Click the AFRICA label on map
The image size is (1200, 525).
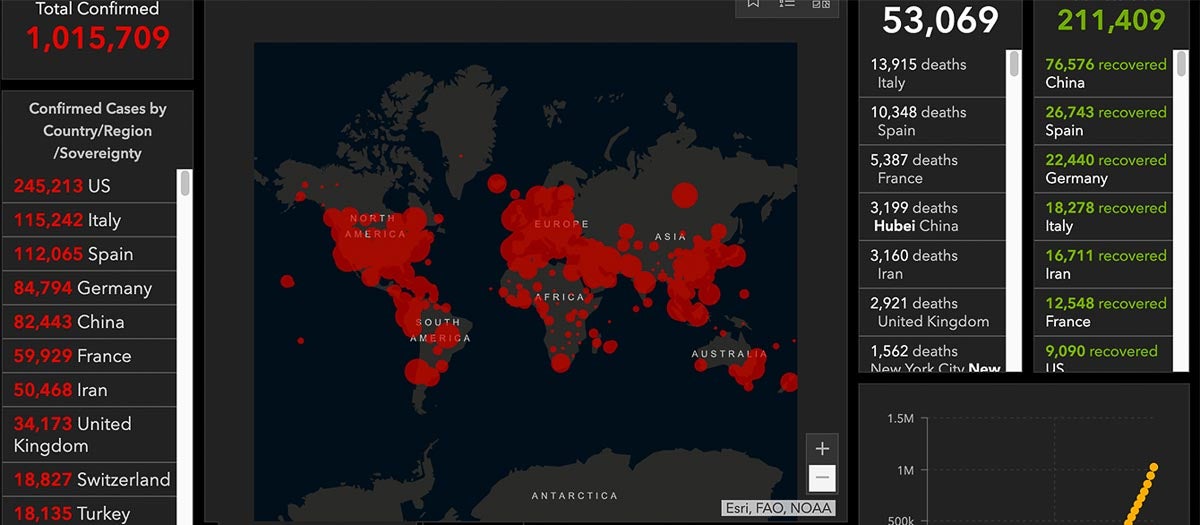click(x=559, y=297)
